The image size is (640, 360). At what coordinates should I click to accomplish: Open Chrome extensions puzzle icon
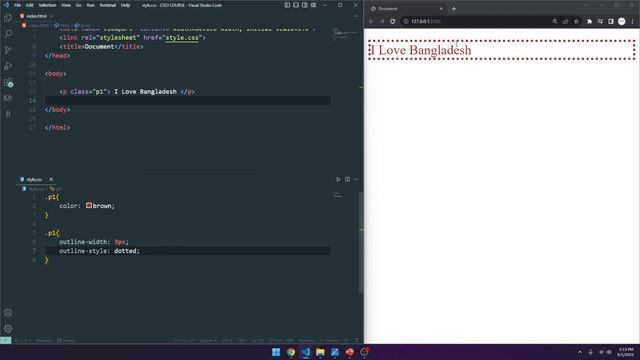click(x=589, y=21)
